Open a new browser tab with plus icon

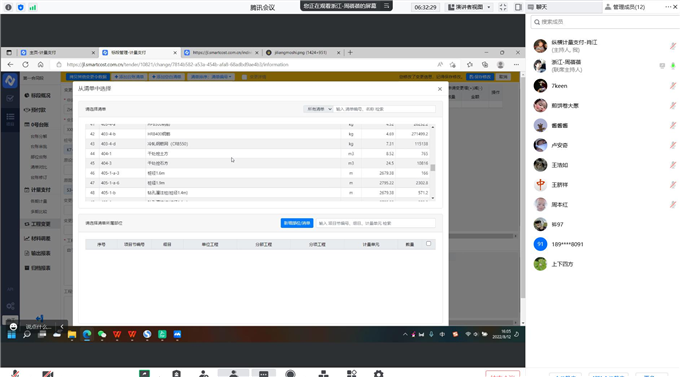coord(350,52)
